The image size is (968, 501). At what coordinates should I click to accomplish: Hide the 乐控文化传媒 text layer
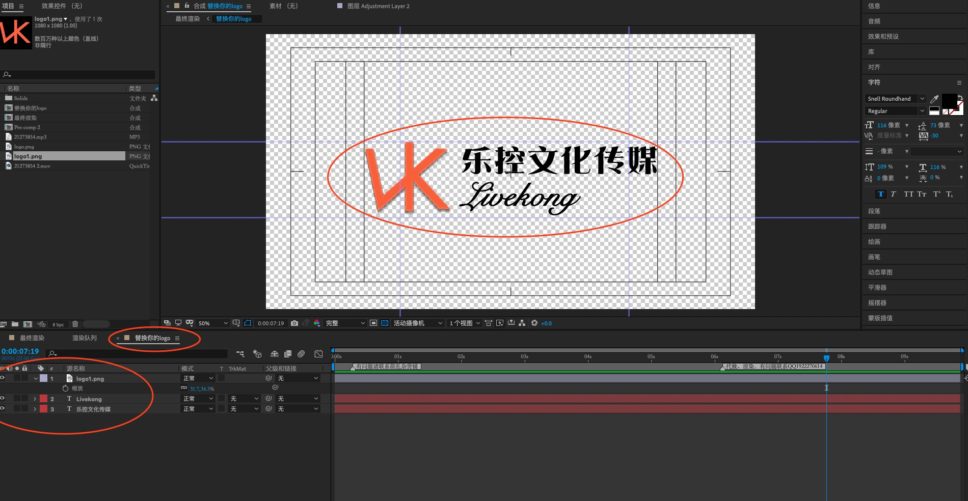(x=2, y=408)
